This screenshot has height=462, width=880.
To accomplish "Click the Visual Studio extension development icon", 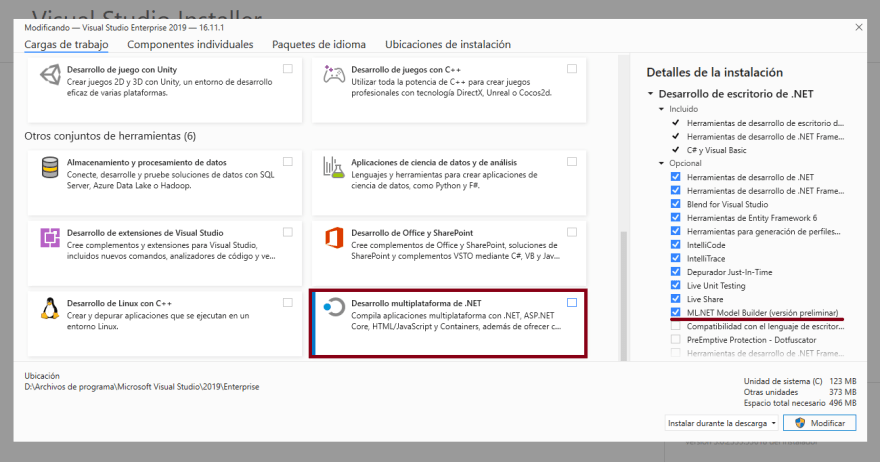I will coord(50,238).
